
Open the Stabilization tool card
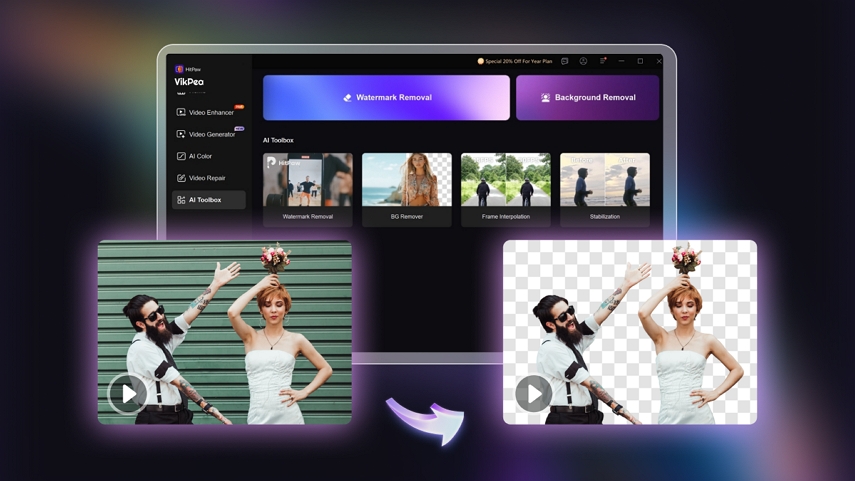605,189
